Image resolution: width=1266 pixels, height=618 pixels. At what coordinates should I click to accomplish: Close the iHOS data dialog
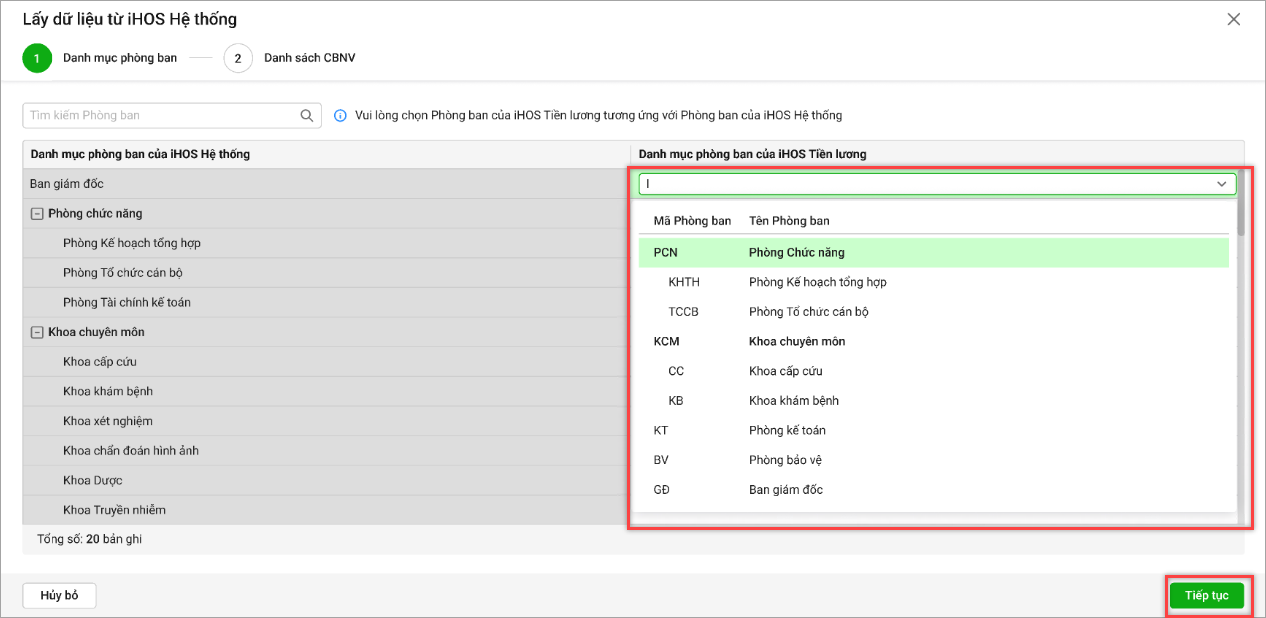click(x=1234, y=19)
